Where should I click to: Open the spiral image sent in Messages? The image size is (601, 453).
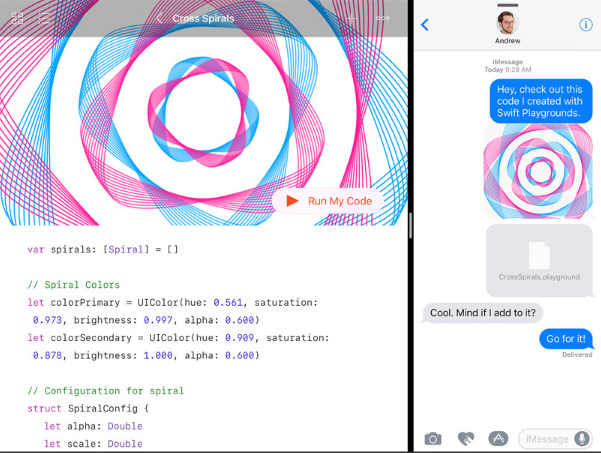[x=538, y=171]
